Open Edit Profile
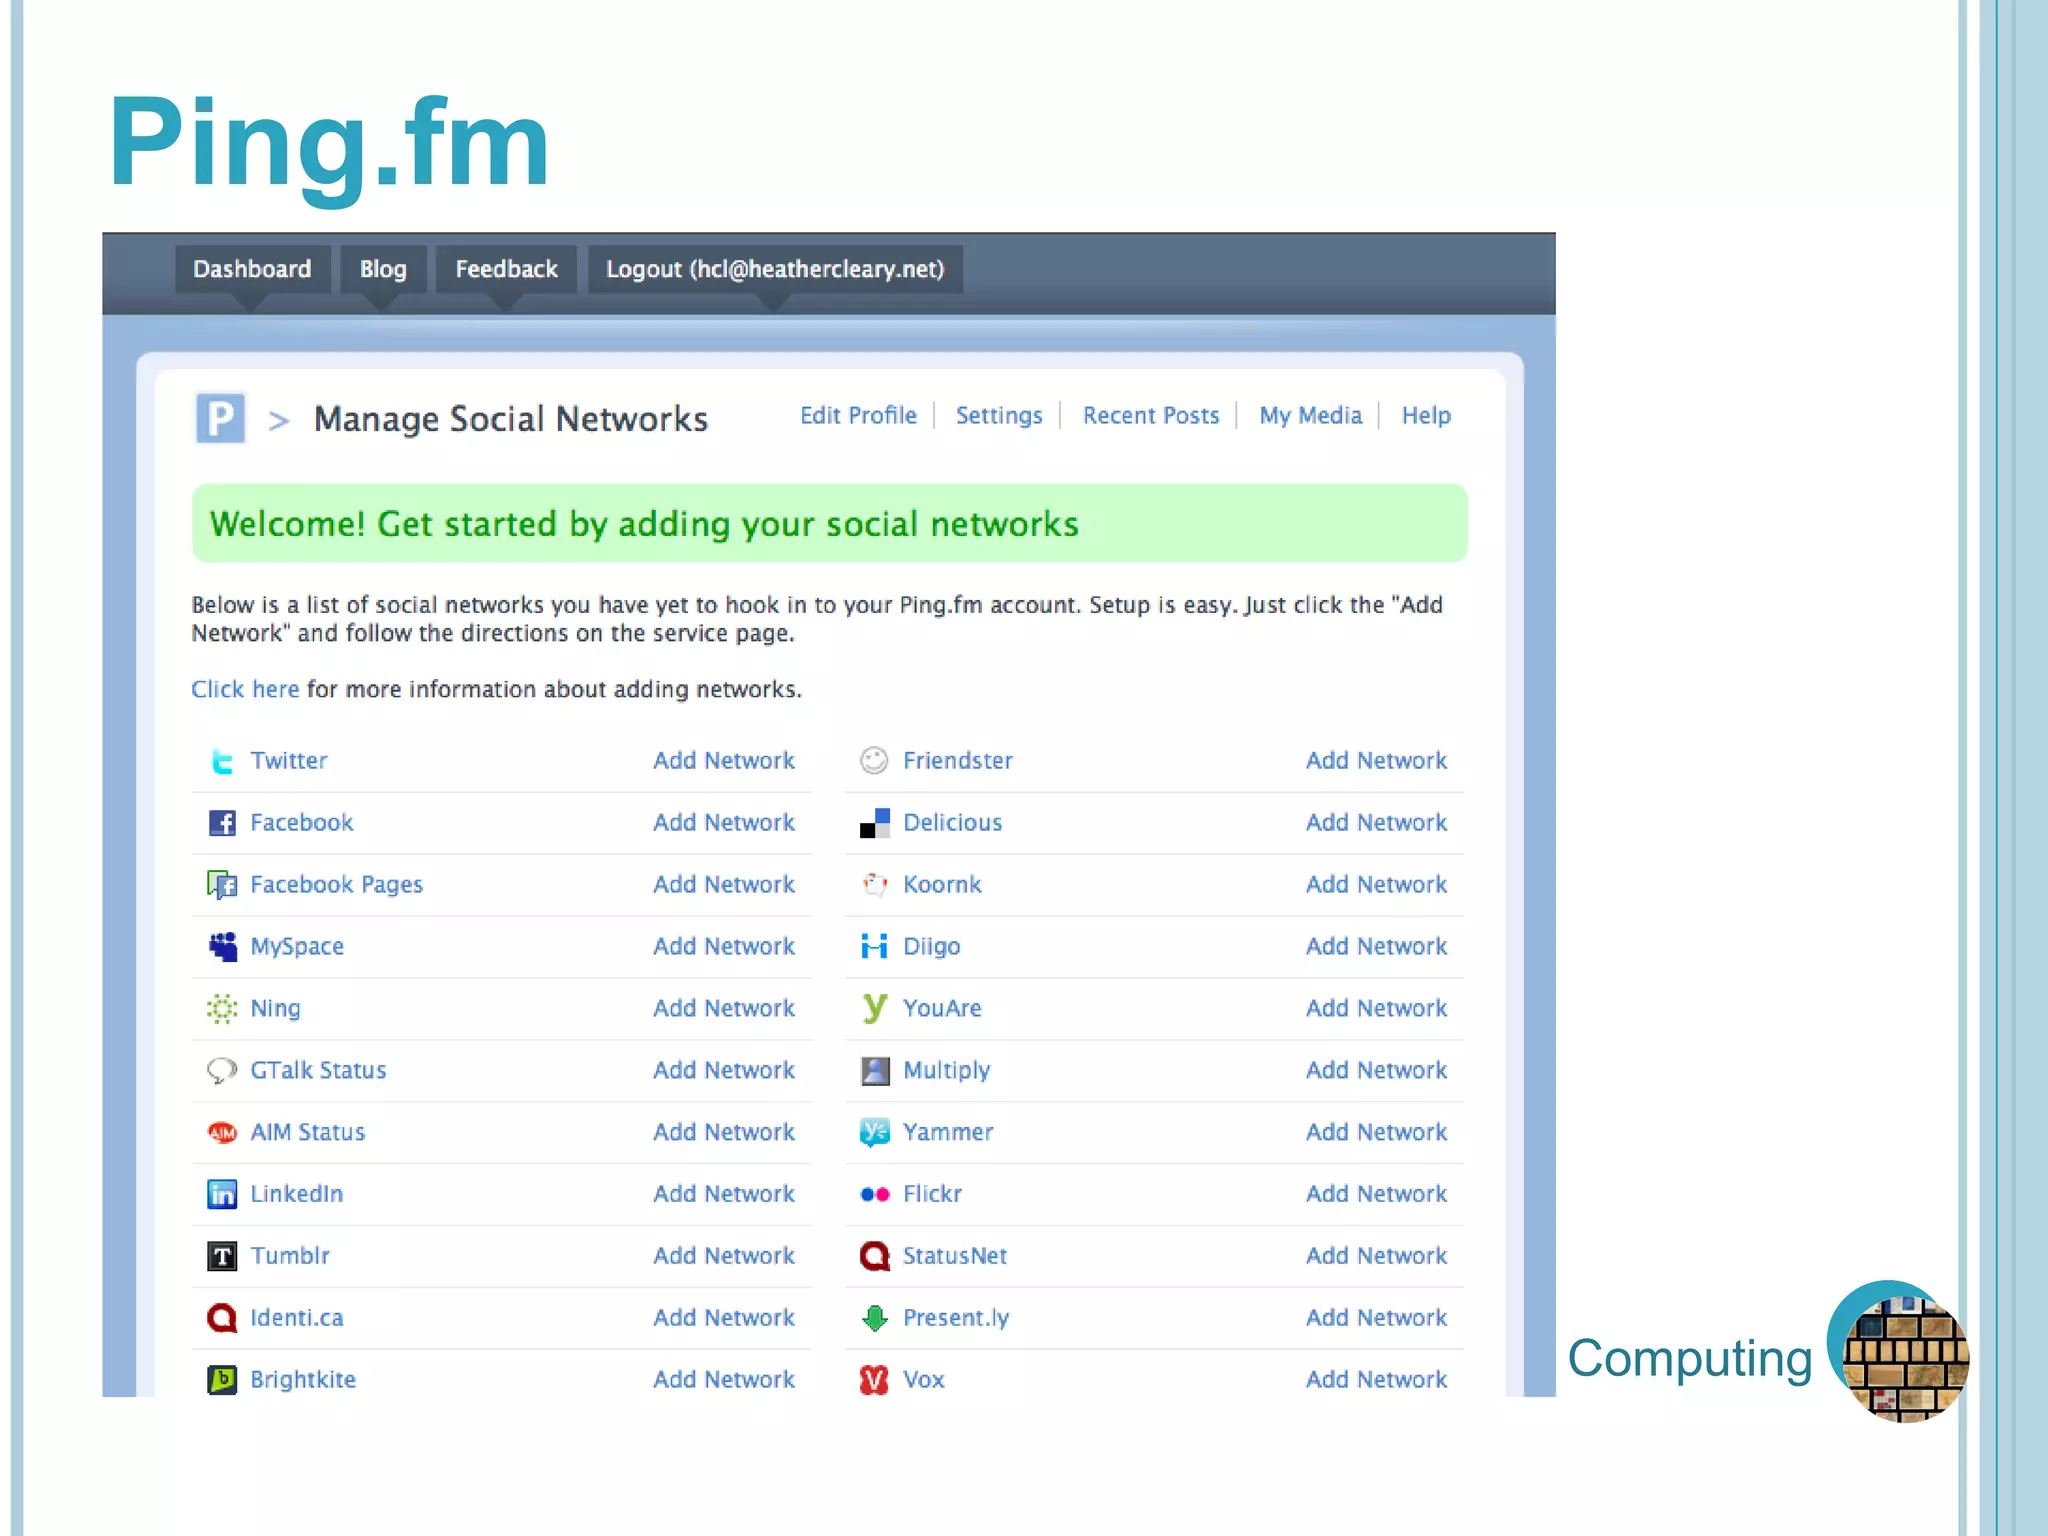2048x1536 pixels. (858, 415)
